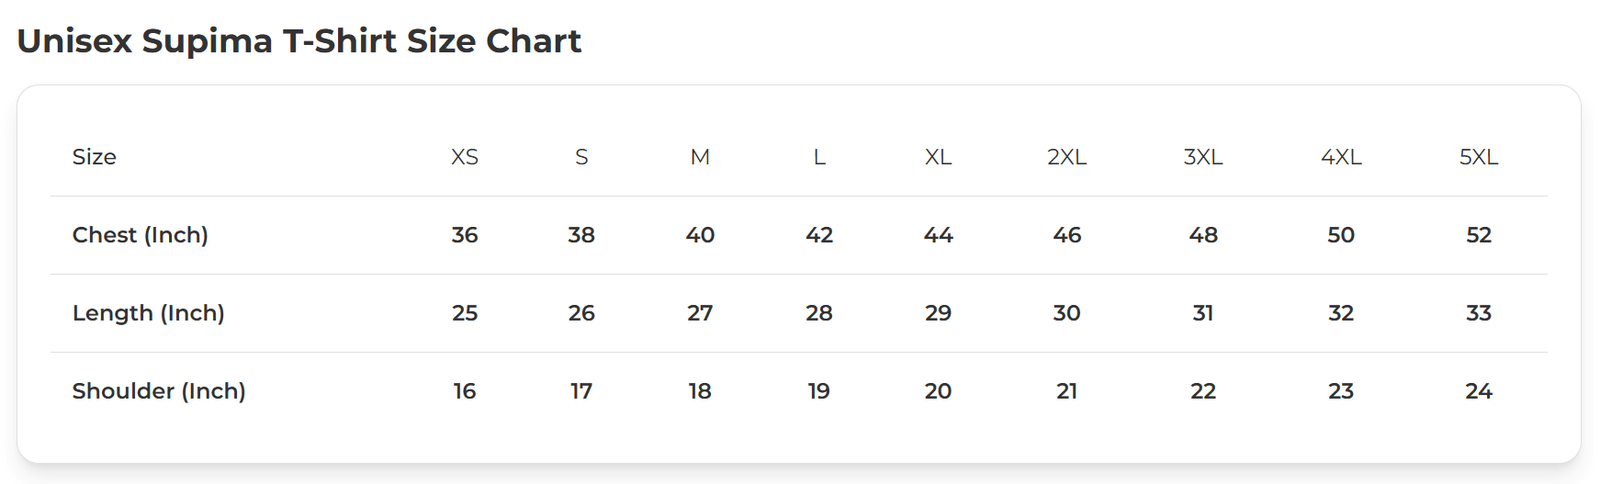Viewport: 1600px width, 484px height.
Task: Click the 2XL size column header
Action: click(x=1066, y=157)
